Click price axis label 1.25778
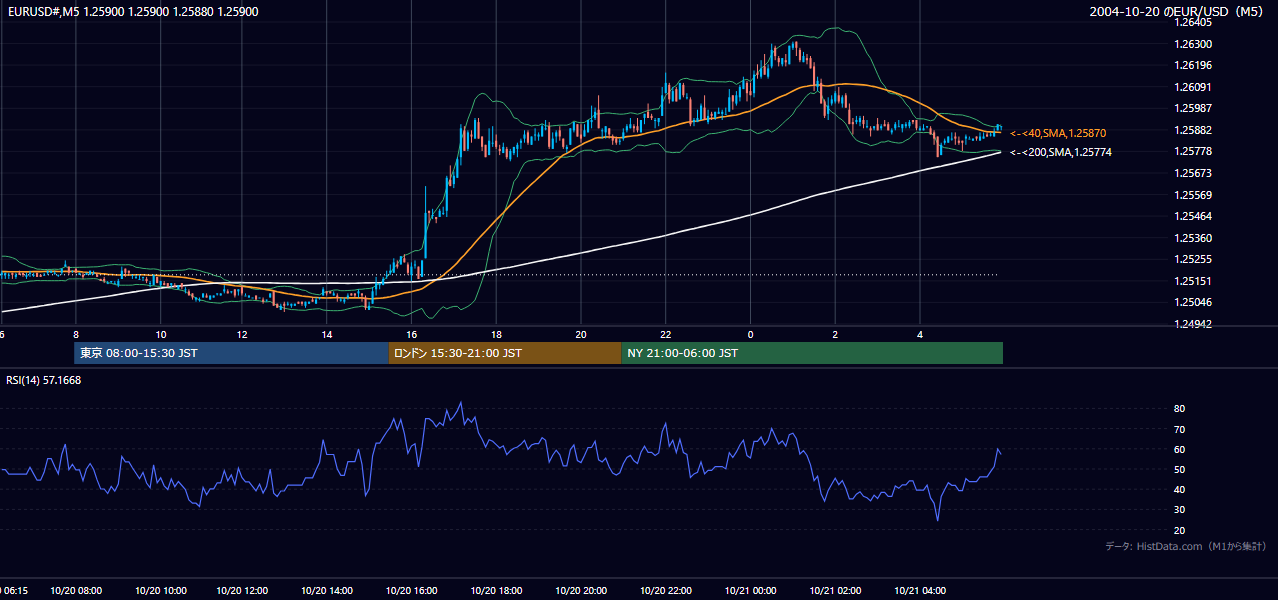Viewport: 1278px width, 600px height. click(1193, 151)
